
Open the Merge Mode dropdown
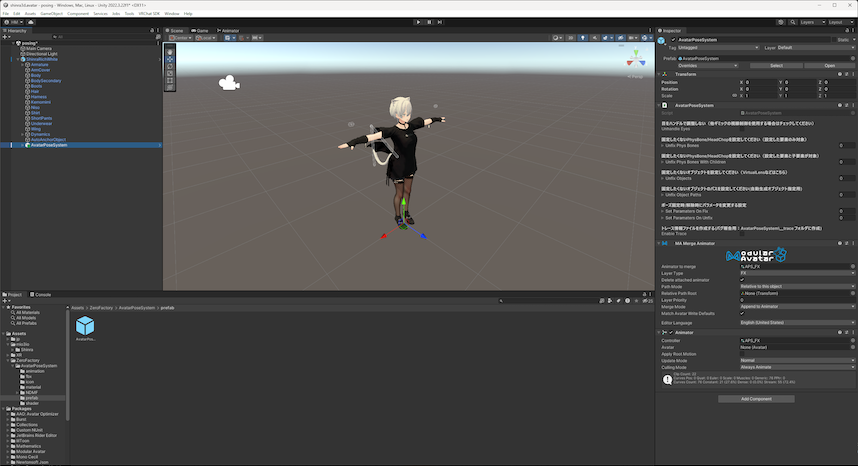[797, 307]
